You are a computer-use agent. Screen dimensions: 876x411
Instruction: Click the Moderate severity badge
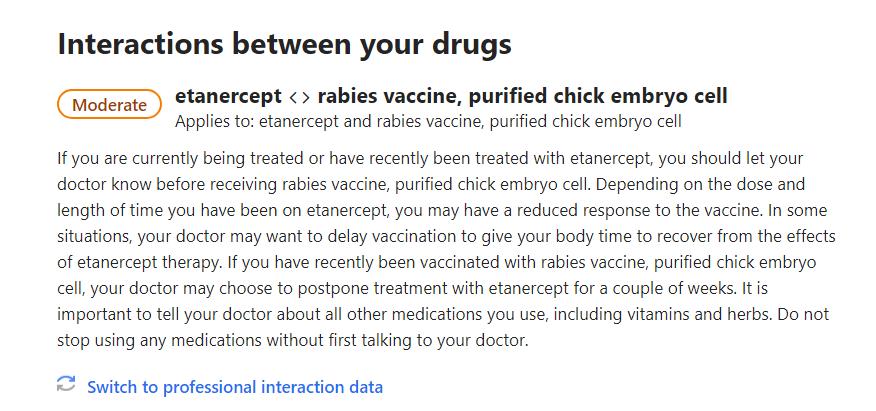[110, 104]
